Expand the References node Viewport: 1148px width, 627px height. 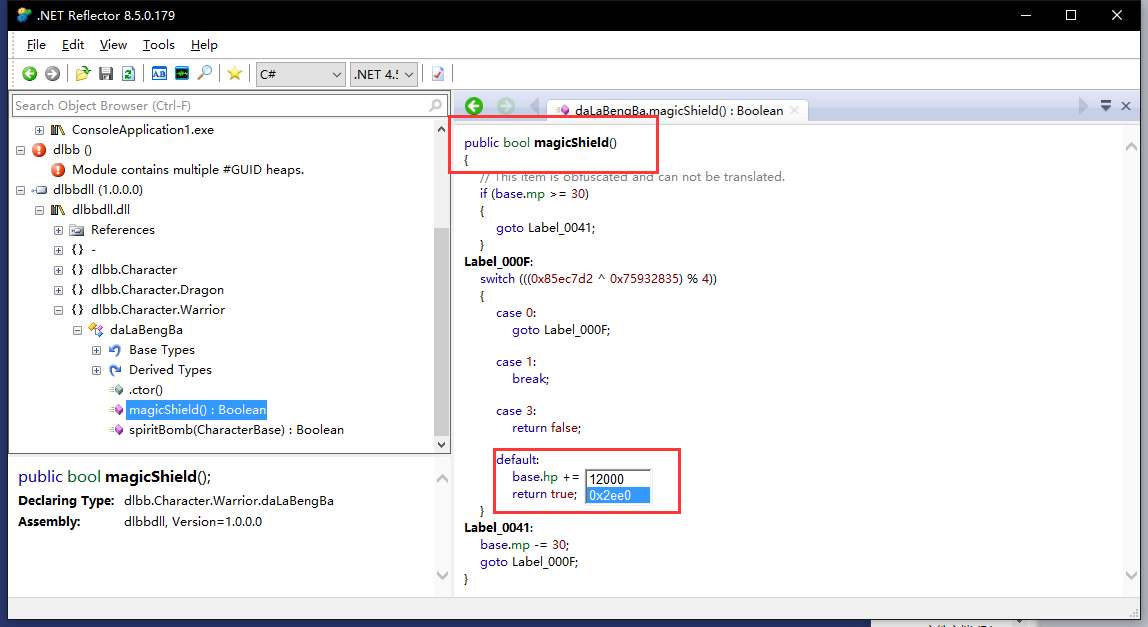pyautogui.click(x=59, y=230)
